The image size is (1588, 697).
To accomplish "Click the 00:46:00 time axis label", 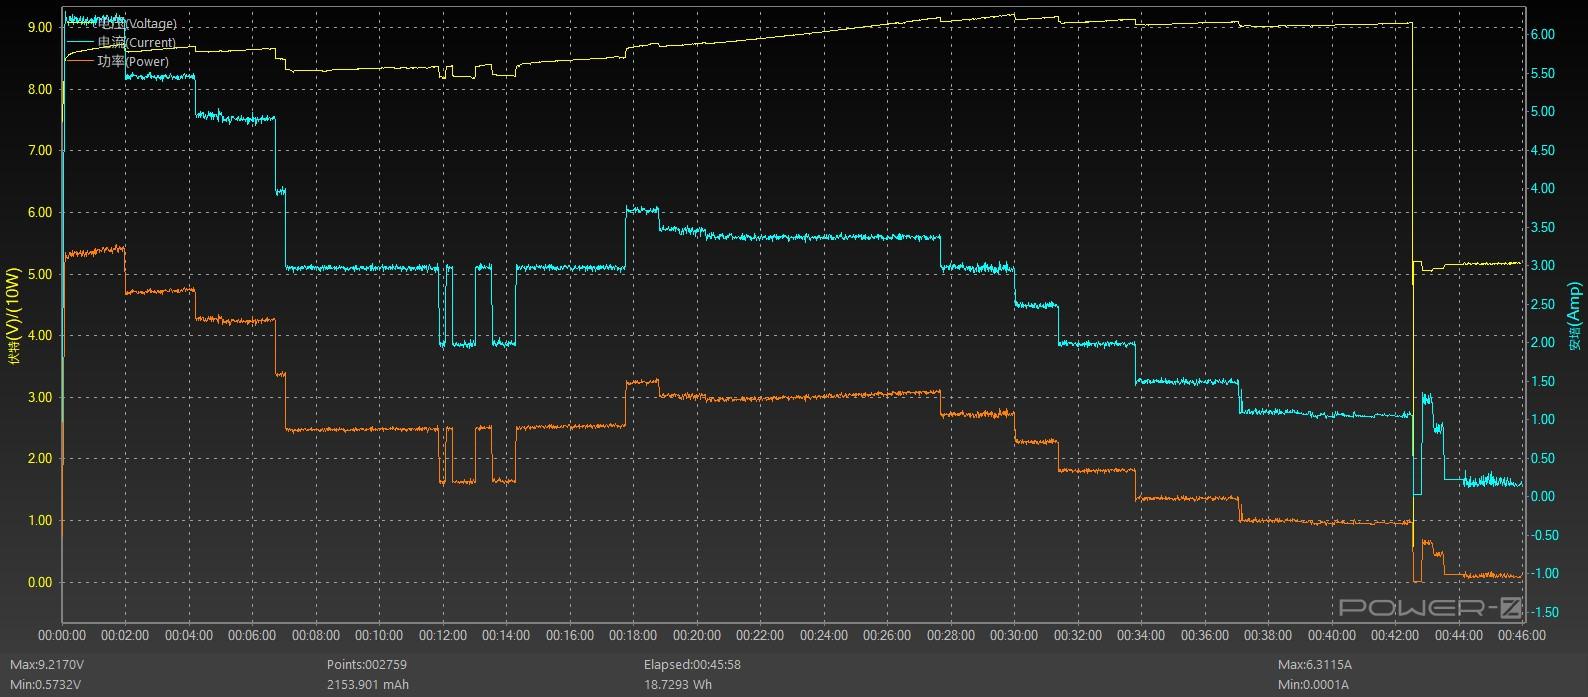I will pos(1522,636).
